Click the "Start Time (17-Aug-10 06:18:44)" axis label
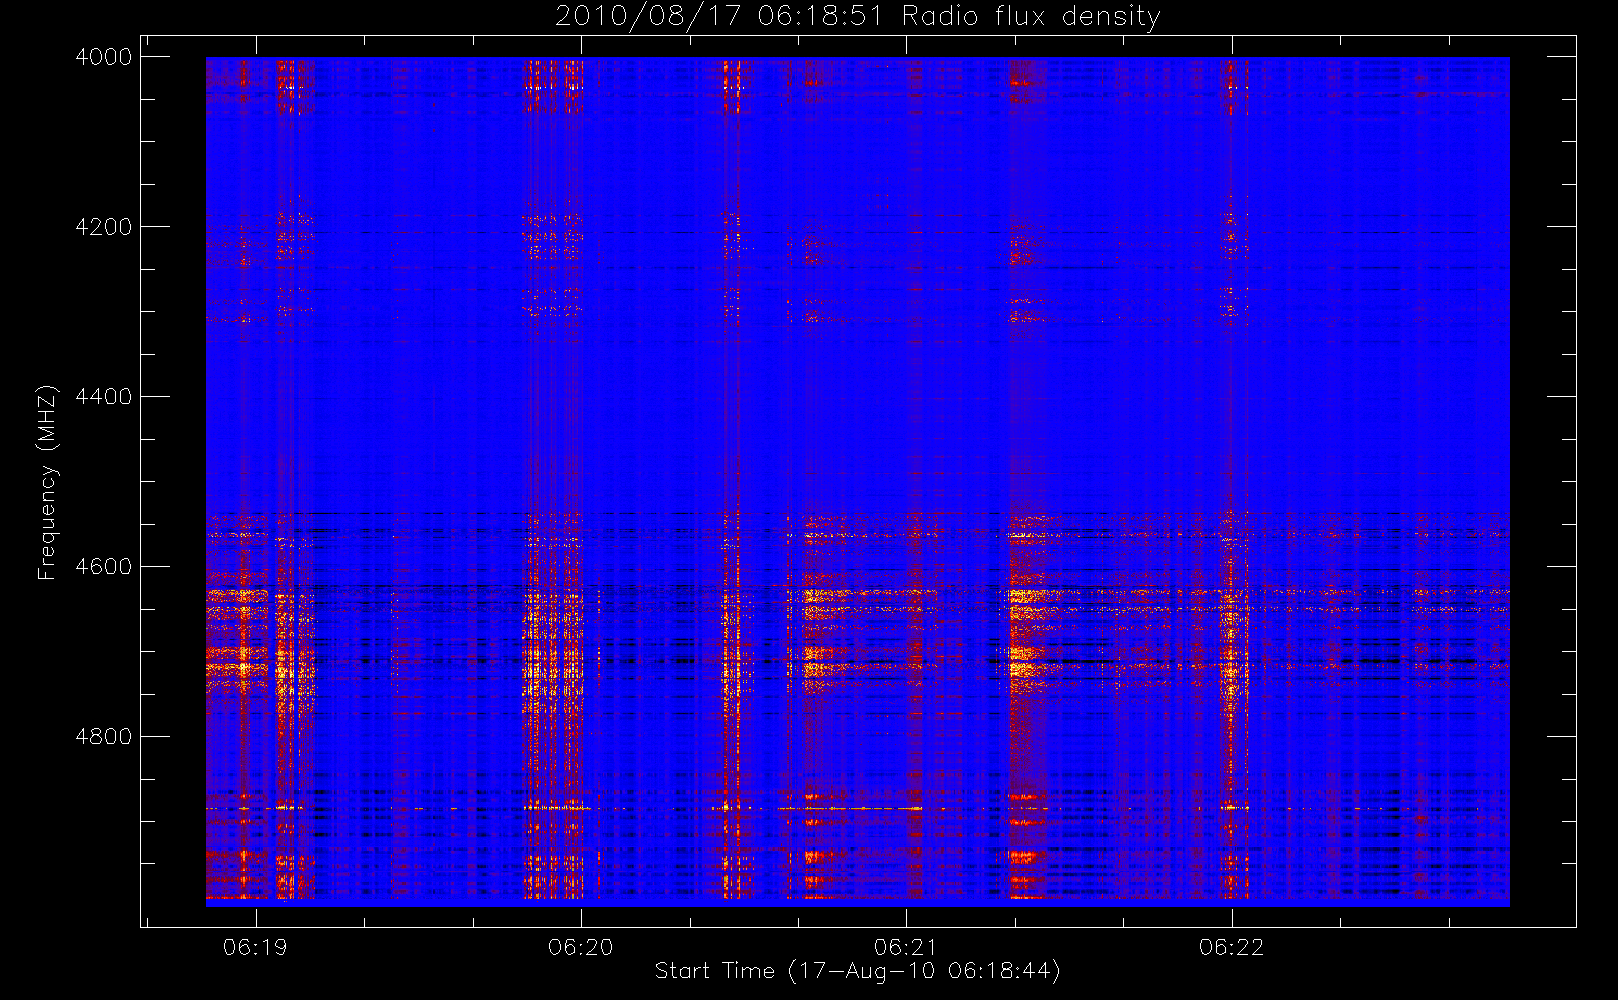 click(x=857, y=971)
